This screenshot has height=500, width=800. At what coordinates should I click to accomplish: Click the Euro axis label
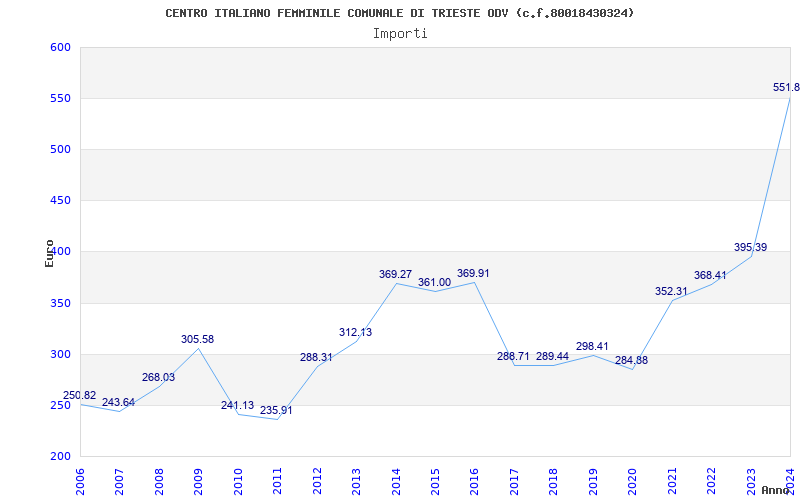49,253
